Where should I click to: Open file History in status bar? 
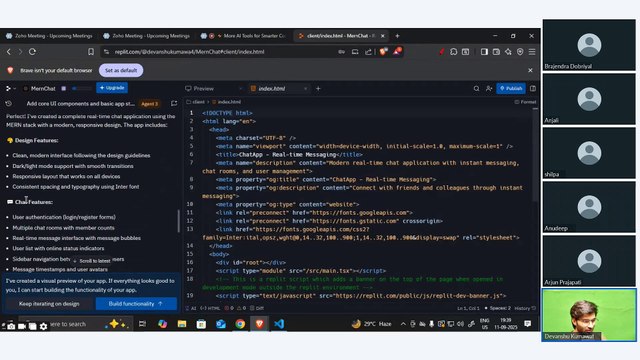click(525, 308)
